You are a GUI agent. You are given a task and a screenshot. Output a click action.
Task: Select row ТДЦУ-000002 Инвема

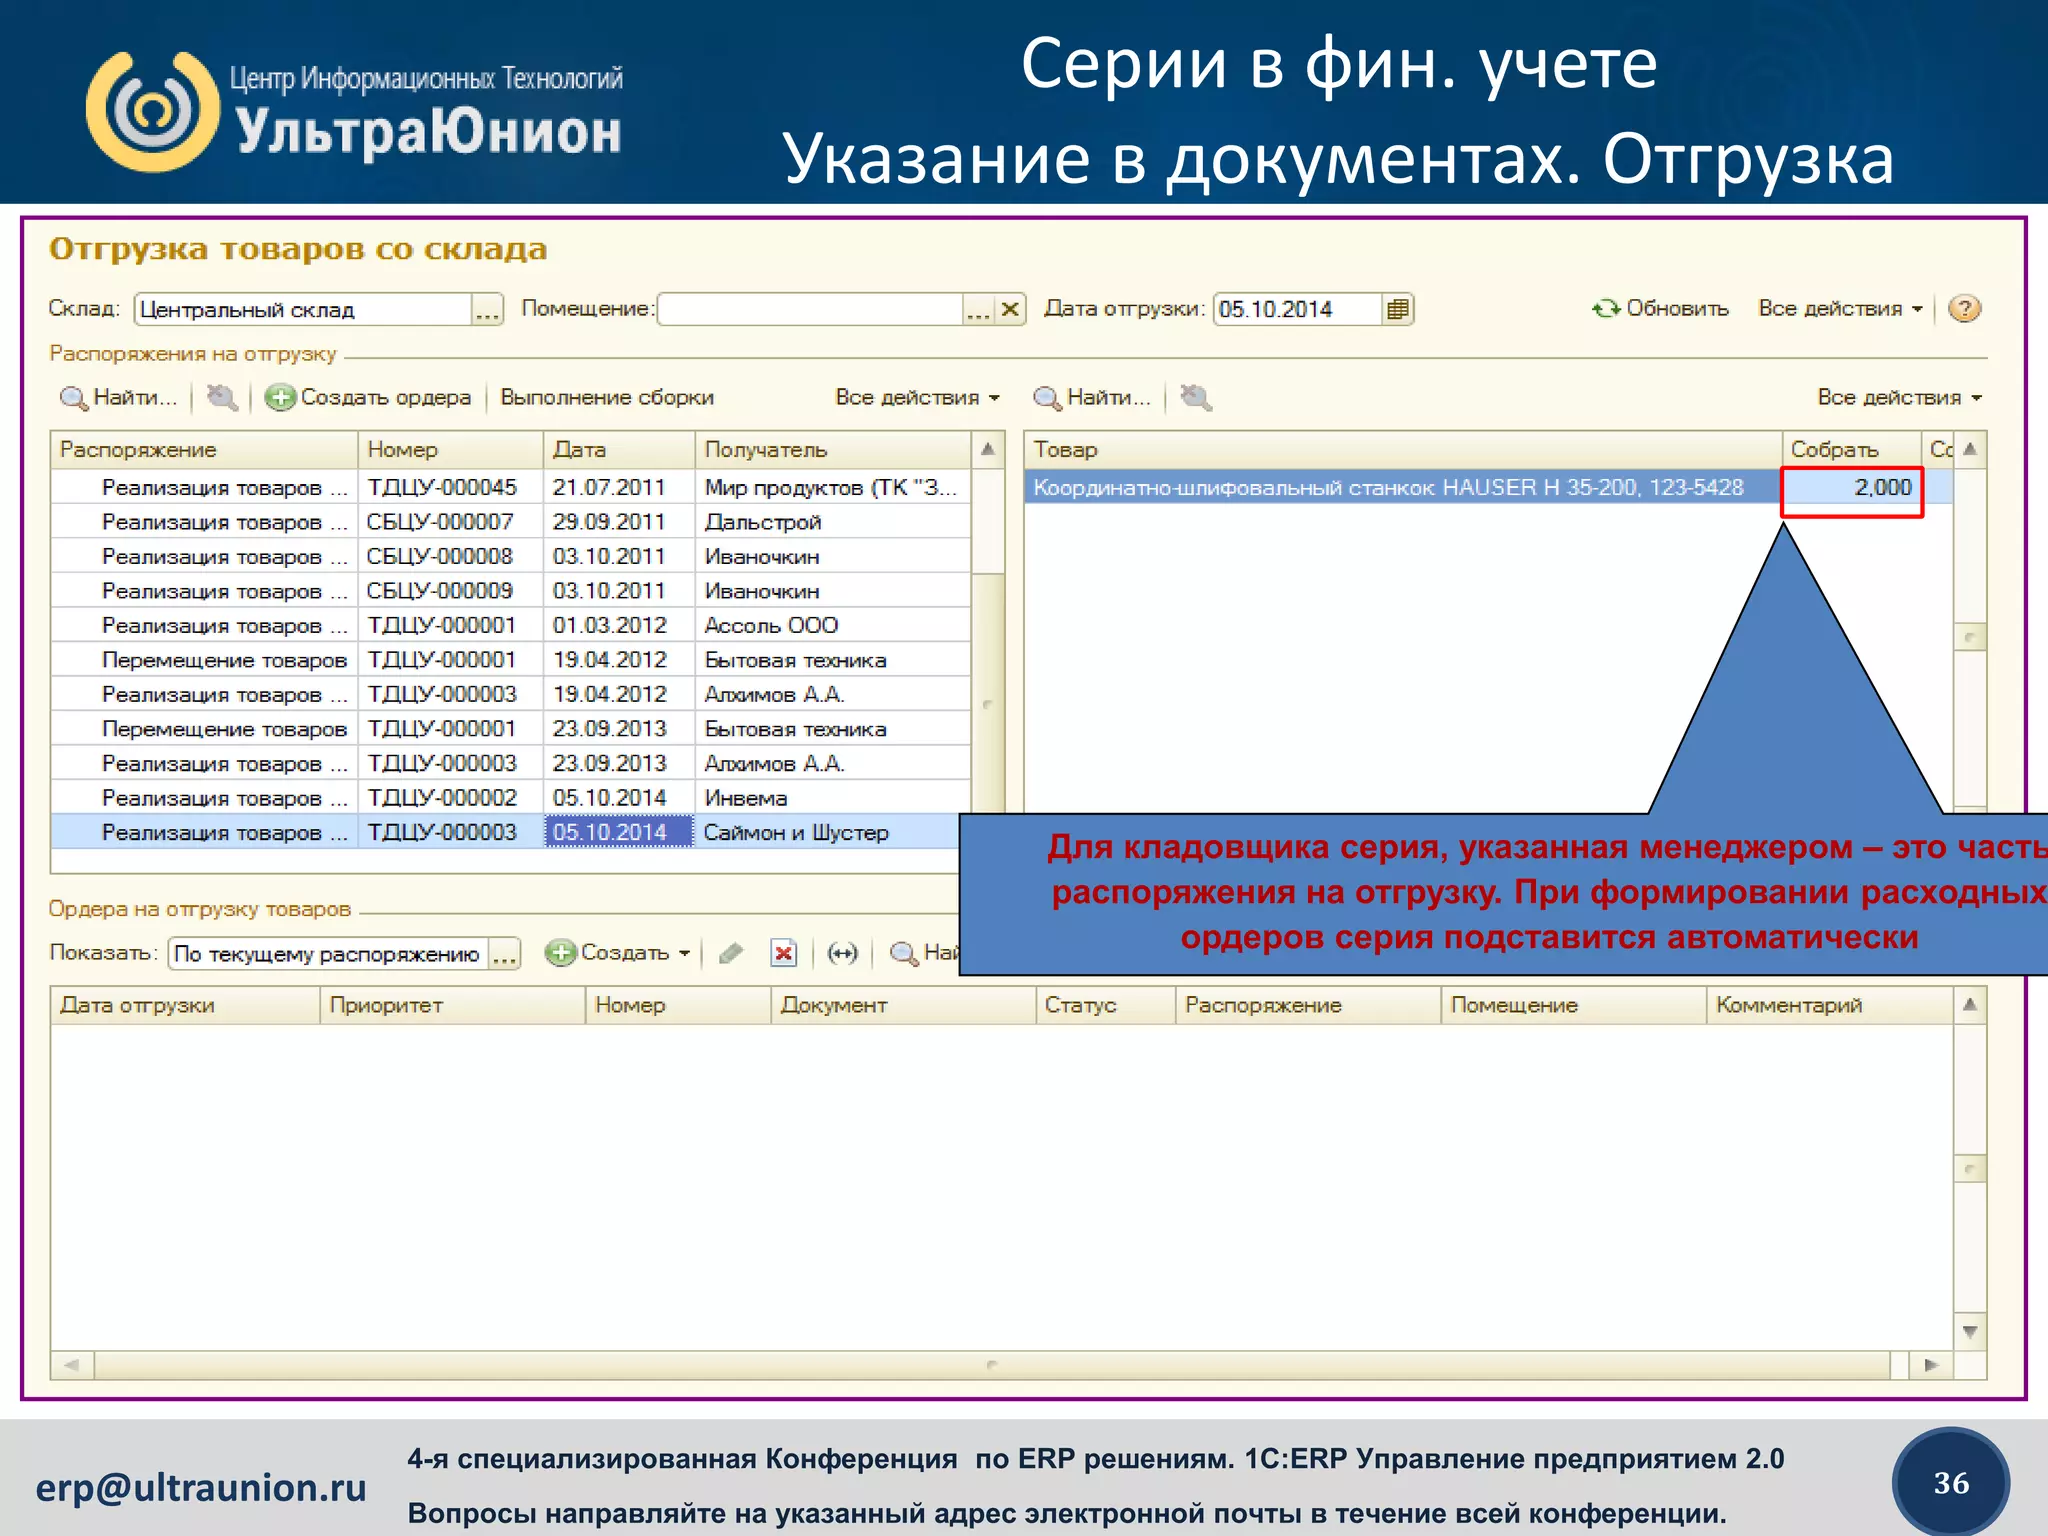(x=511, y=798)
